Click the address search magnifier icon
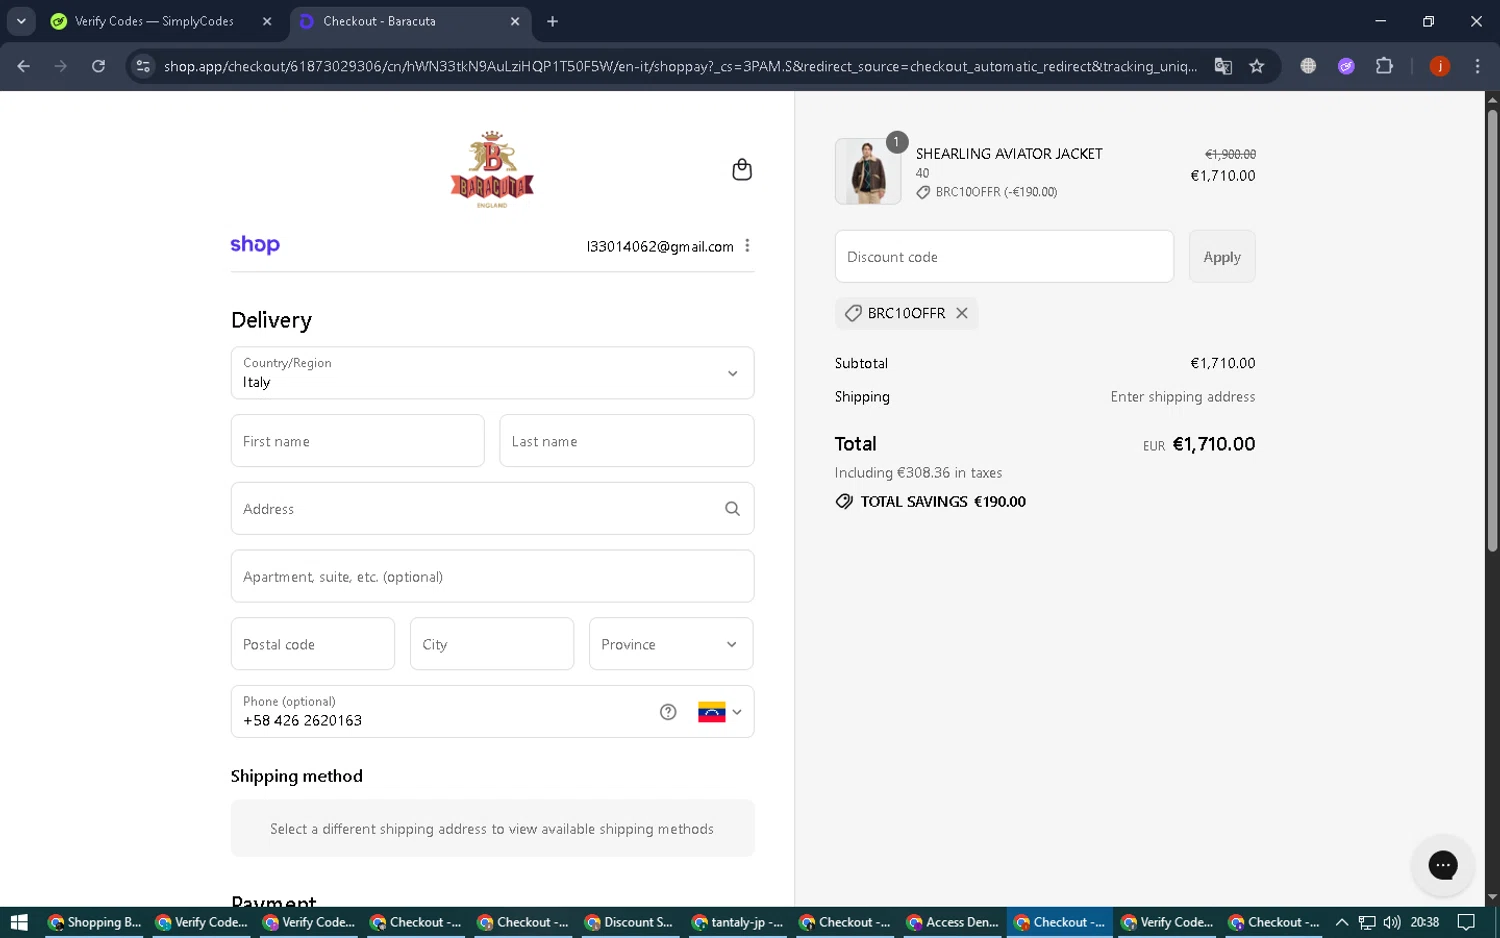 tap(732, 509)
